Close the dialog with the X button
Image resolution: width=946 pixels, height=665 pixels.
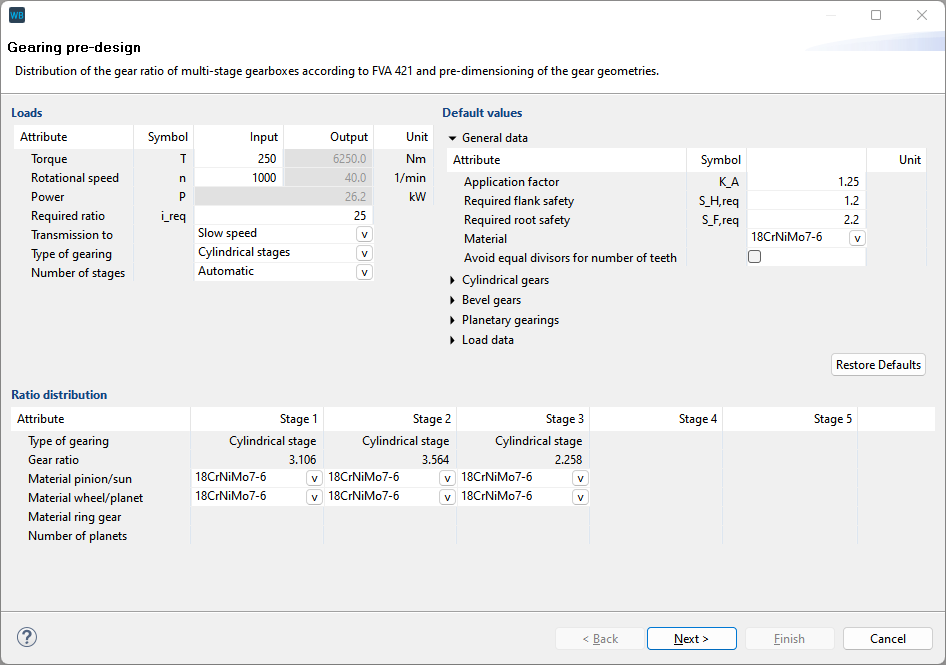[x=922, y=15]
